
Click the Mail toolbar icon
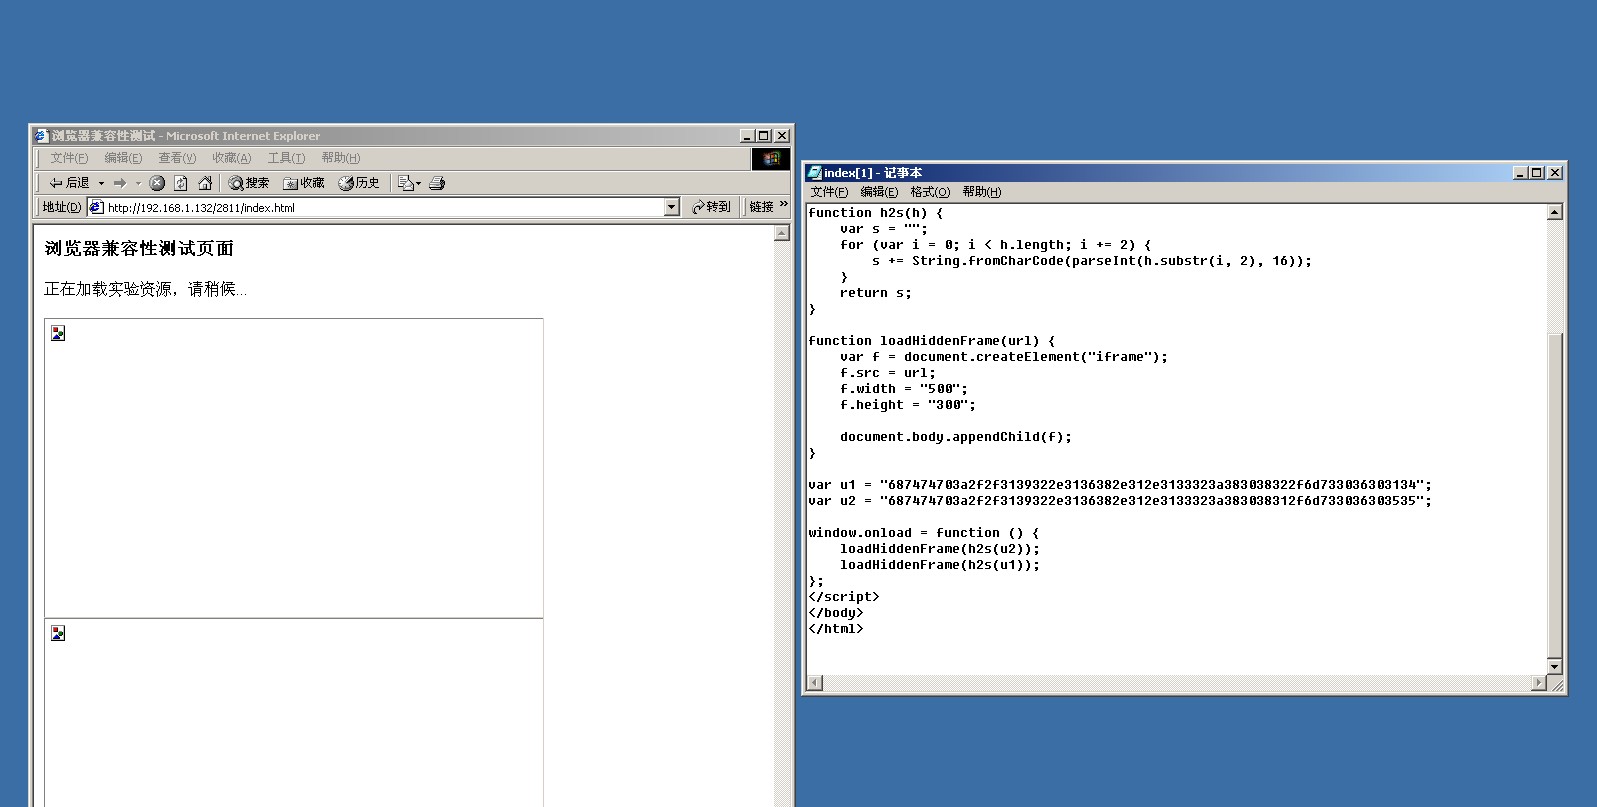pyautogui.click(x=409, y=183)
